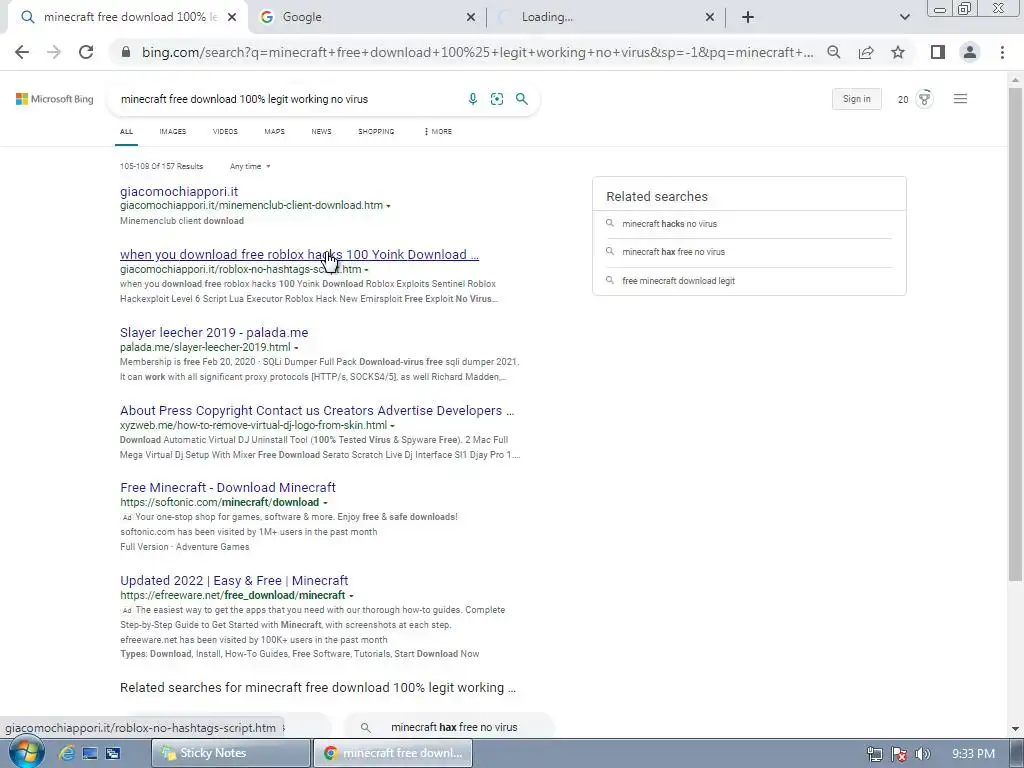The image size is (1024, 768).
Task: Open About Press Copyright xyzweb result
Action: (x=317, y=411)
